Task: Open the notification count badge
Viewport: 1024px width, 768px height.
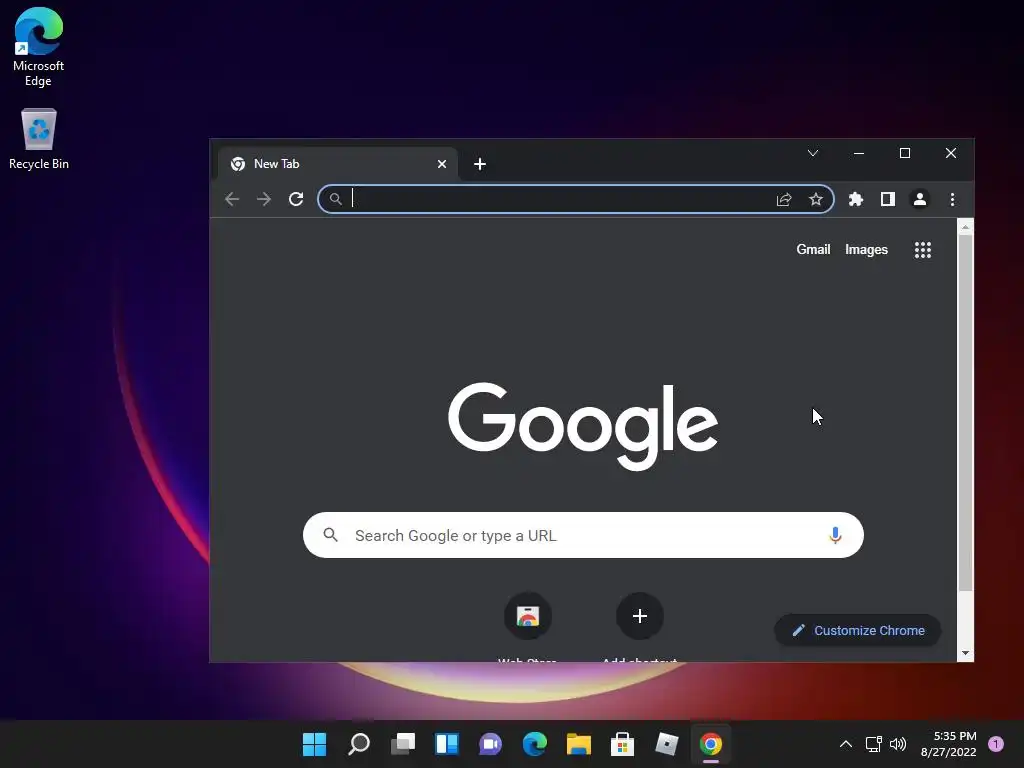Action: pos(996,744)
